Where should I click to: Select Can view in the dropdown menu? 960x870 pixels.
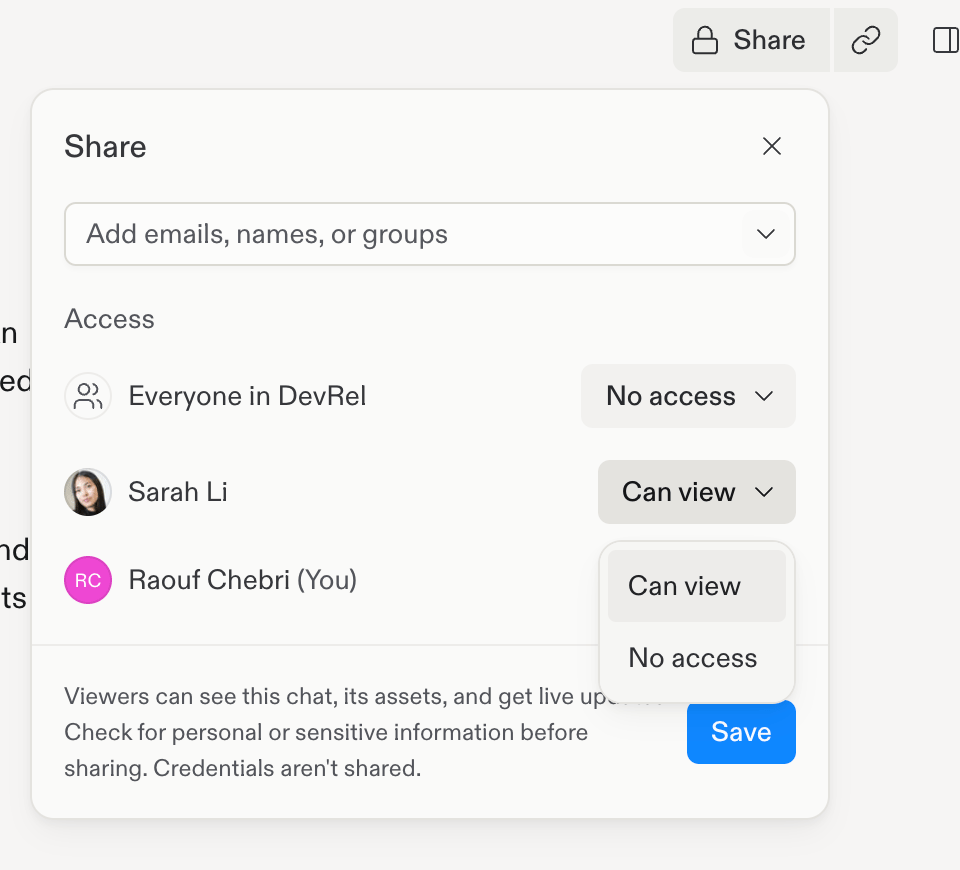tap(697, 586)
